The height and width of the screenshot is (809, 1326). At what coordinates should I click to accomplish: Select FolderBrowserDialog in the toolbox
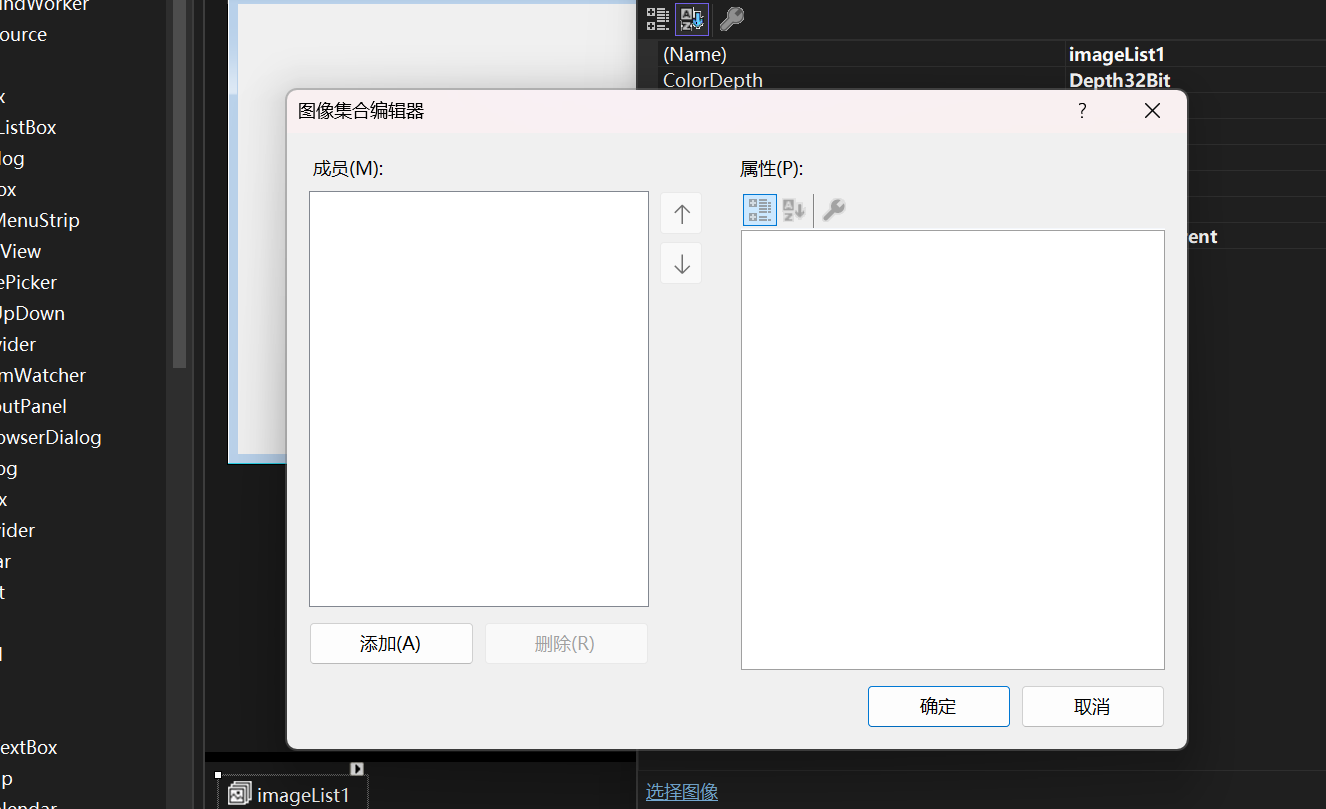pos(51,437)
